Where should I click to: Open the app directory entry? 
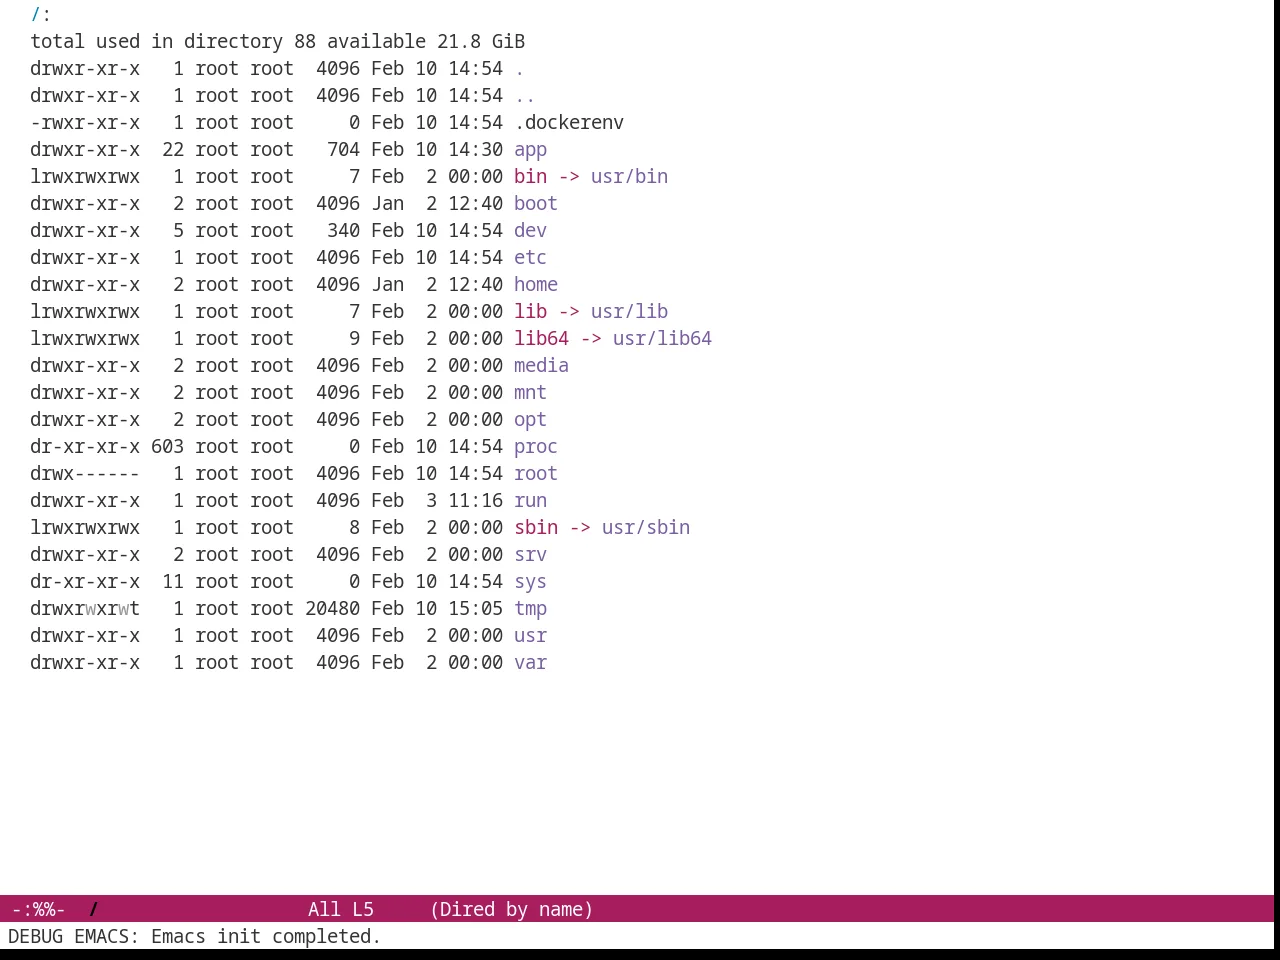tap(530, 149)
